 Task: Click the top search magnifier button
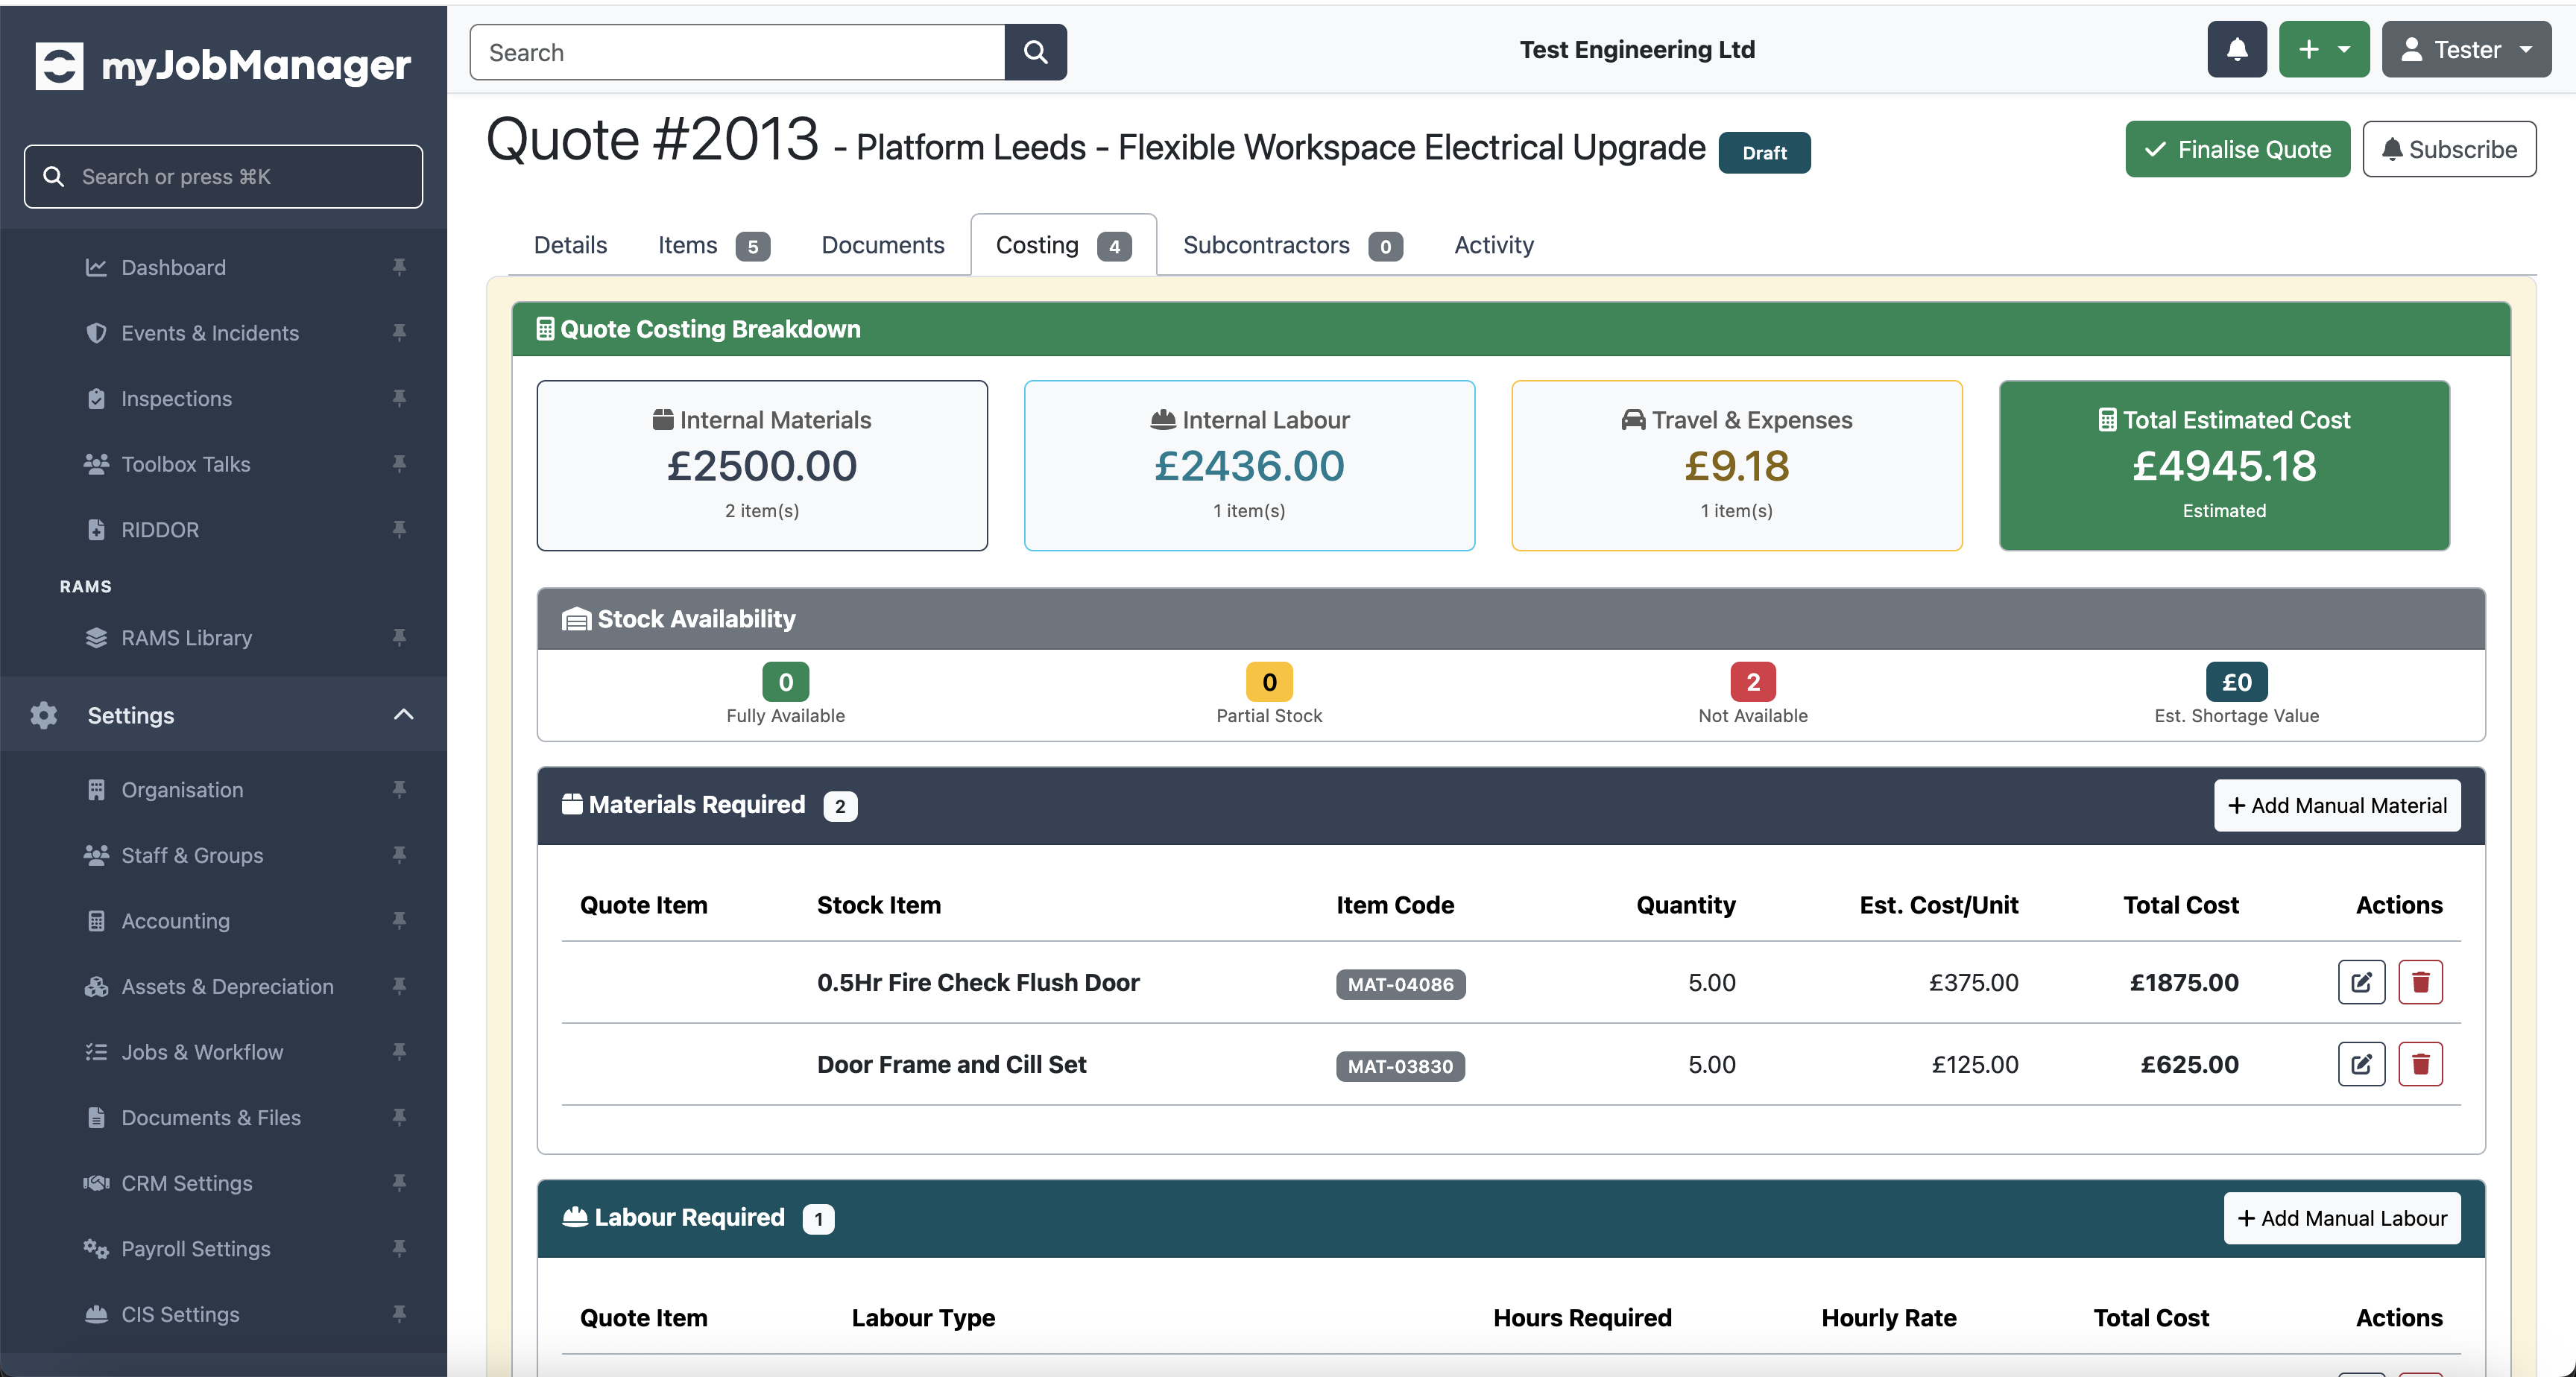(x=1035, y=52)
